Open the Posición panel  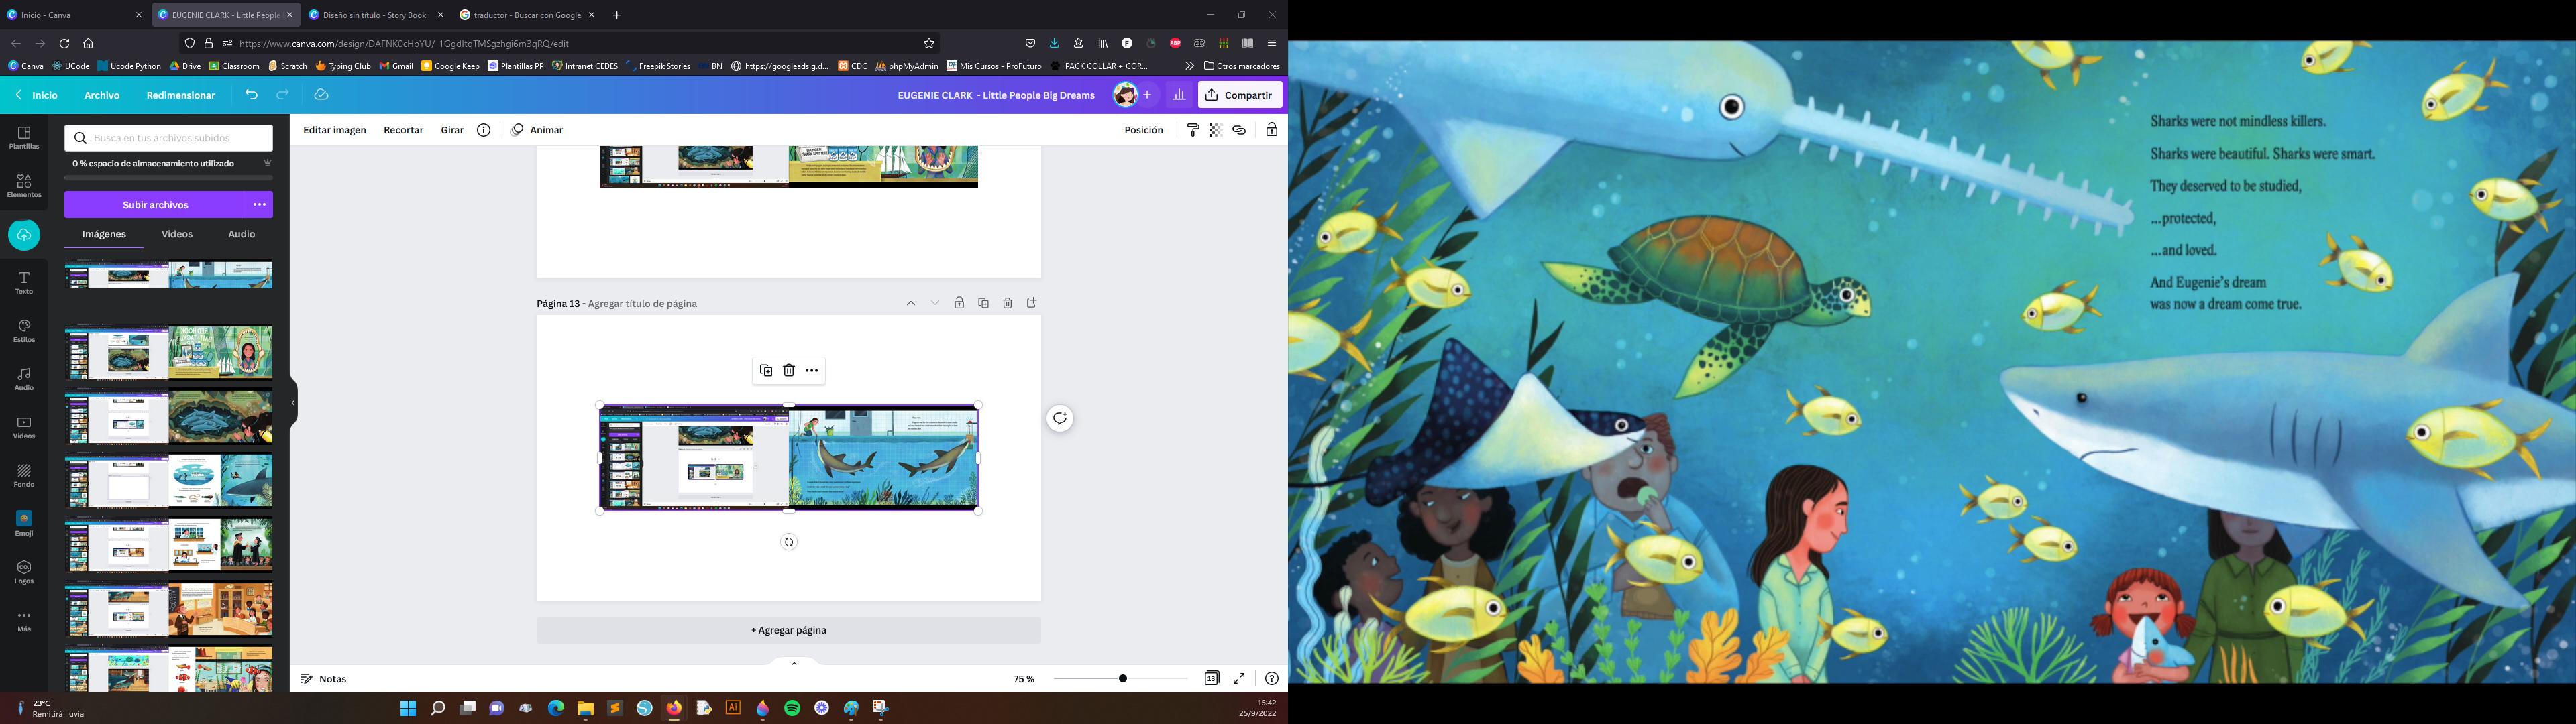click(1143, 130)
